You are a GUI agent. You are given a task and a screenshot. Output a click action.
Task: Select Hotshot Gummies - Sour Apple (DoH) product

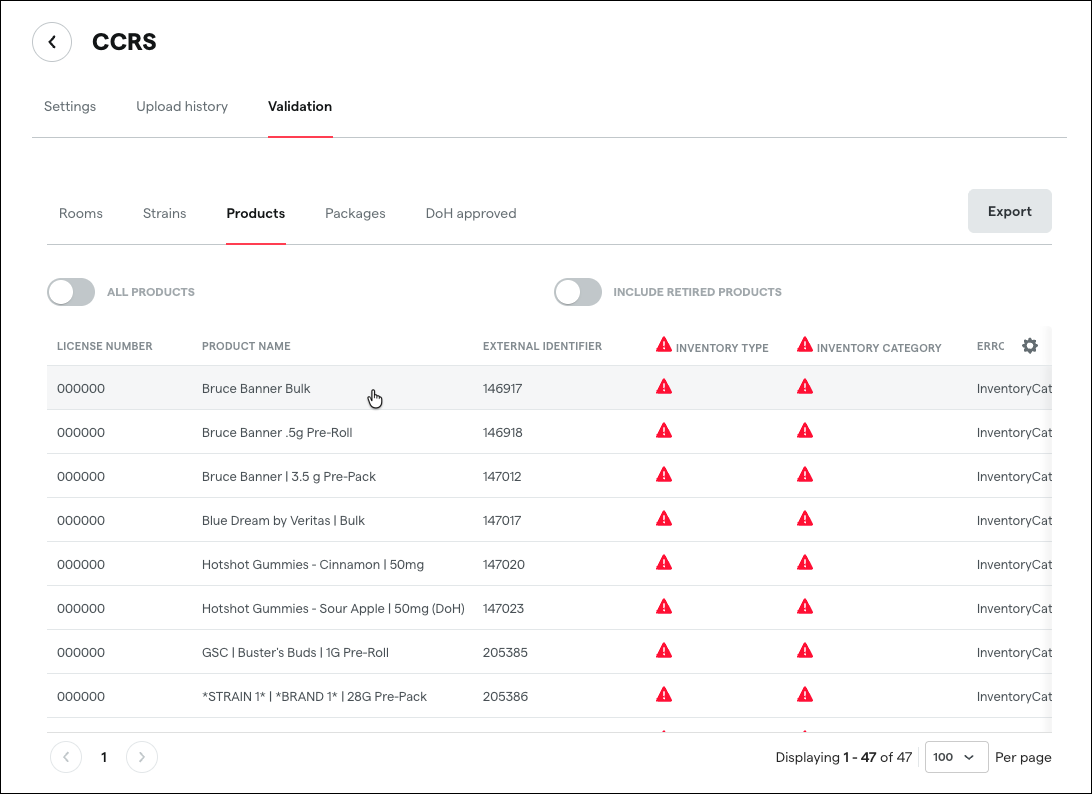pyautogui.click(x=333, y=608)
